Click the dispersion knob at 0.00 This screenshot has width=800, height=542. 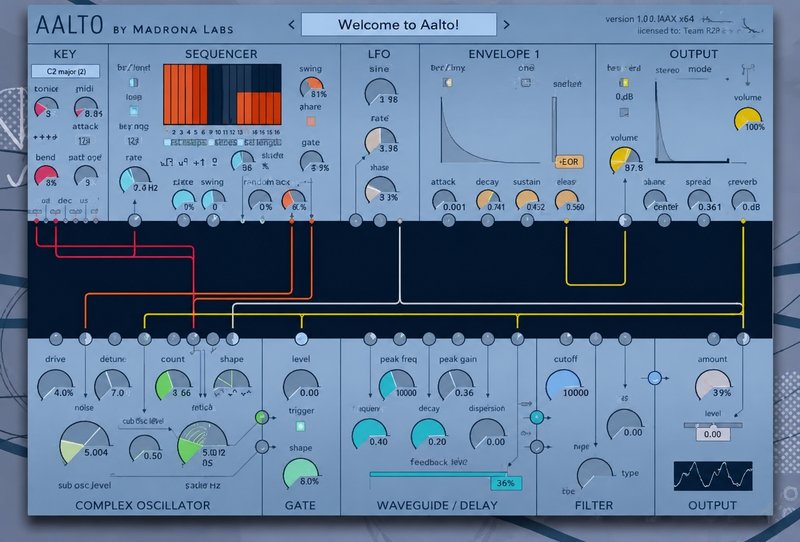click(487, 434)
